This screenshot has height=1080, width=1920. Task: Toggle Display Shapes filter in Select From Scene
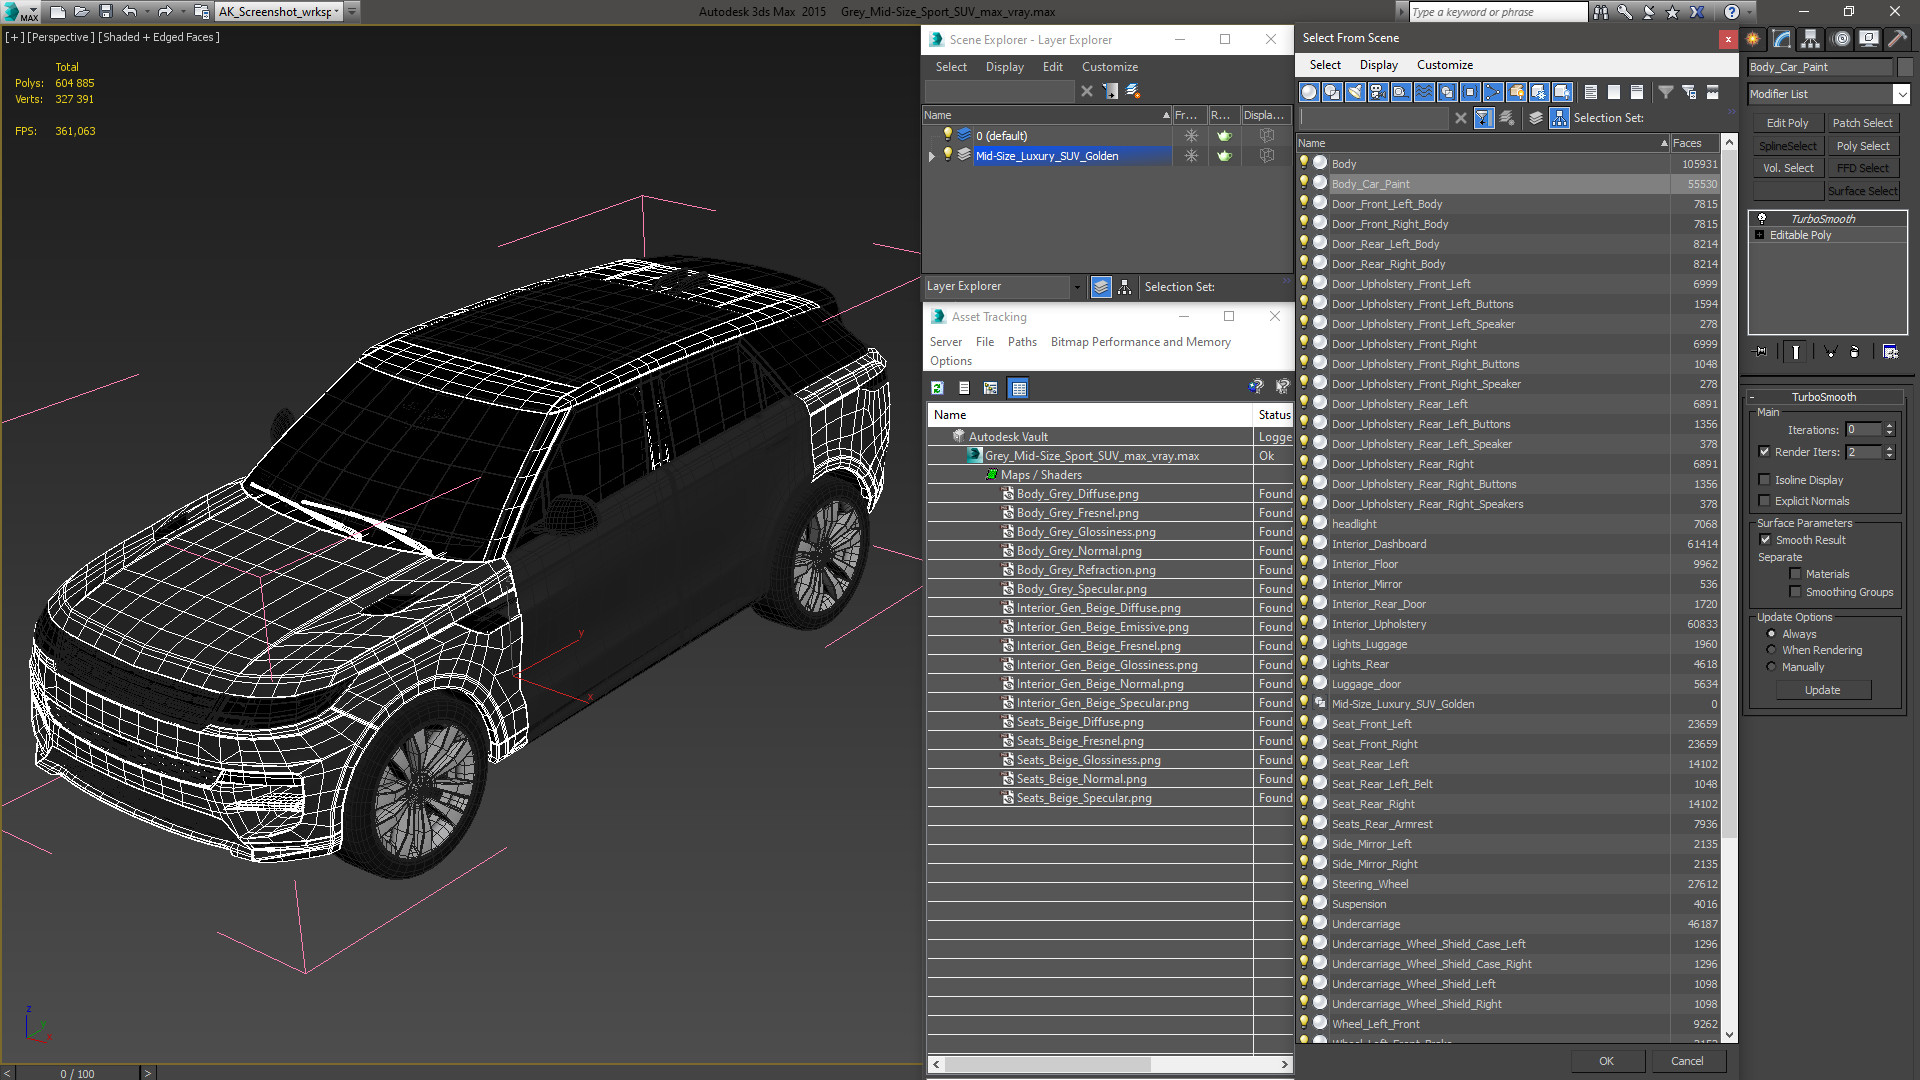click(1332, 92)
